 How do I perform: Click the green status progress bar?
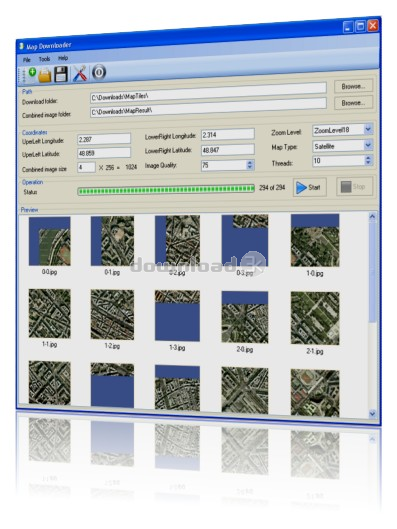166,190
